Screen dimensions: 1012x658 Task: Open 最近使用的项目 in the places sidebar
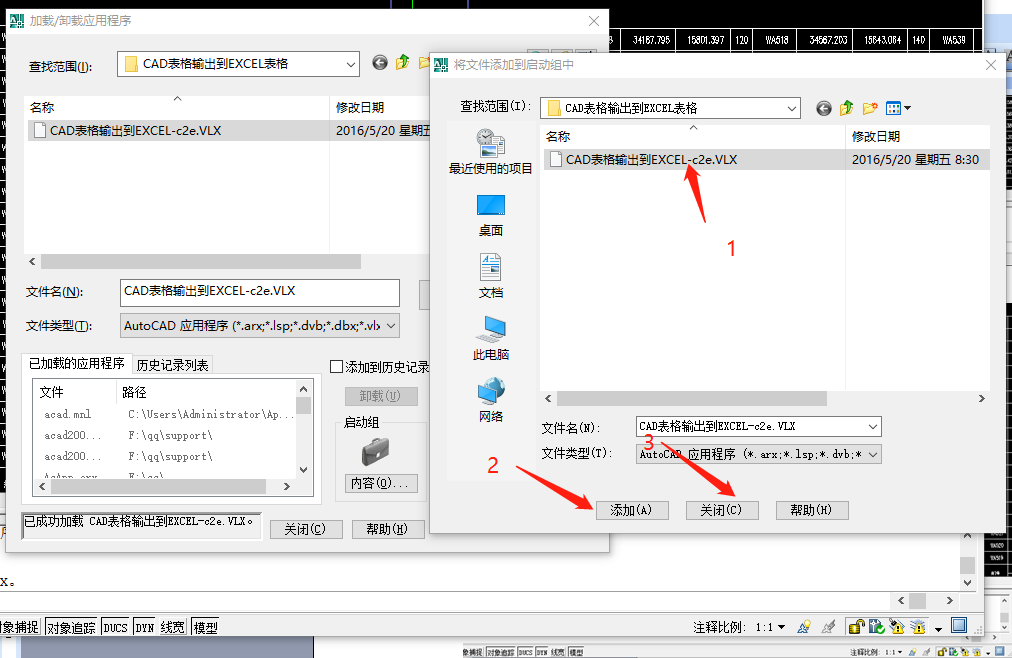click(x=491, y=152)
